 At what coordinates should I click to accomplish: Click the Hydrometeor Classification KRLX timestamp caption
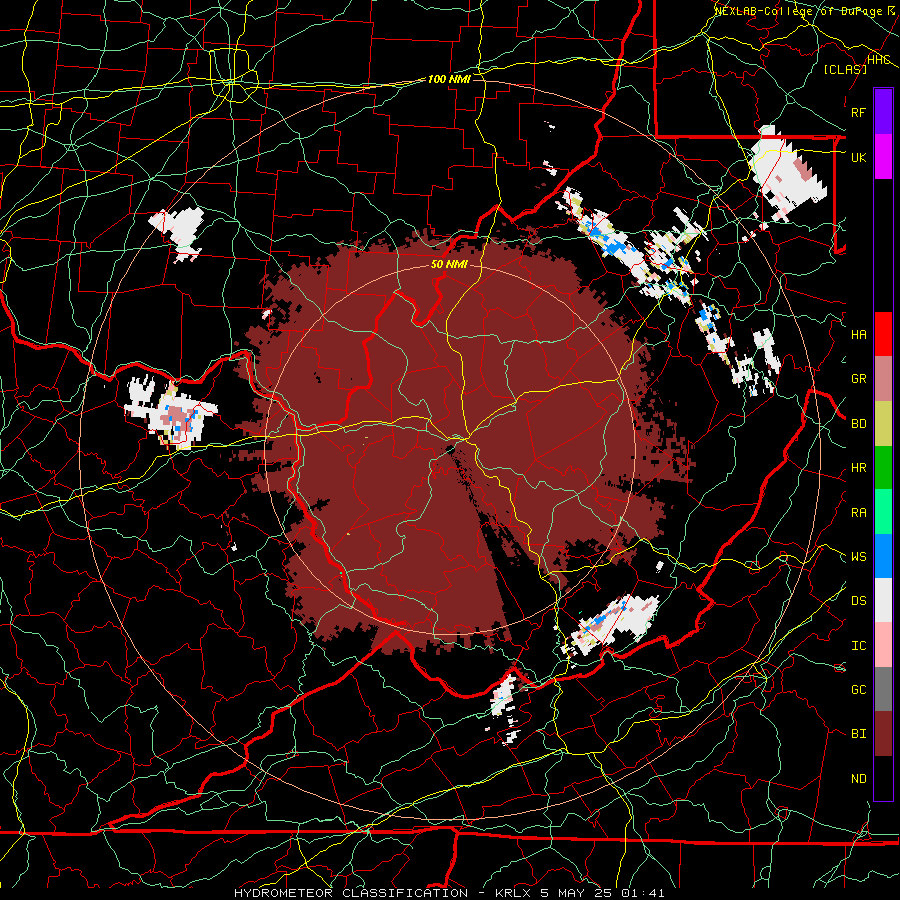(449, 893)
